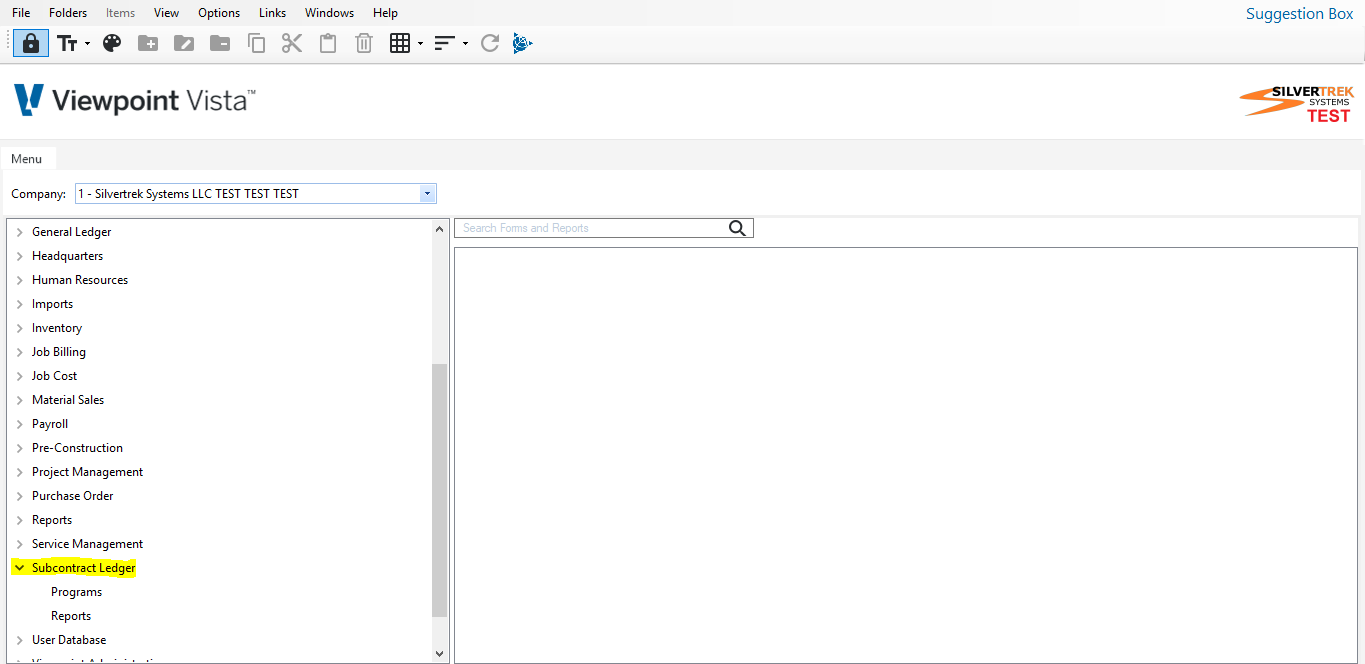Viewport: 1365px width, 664px height.
Task: Click the copy icon in the toolbar
Action: click(256, 43)
